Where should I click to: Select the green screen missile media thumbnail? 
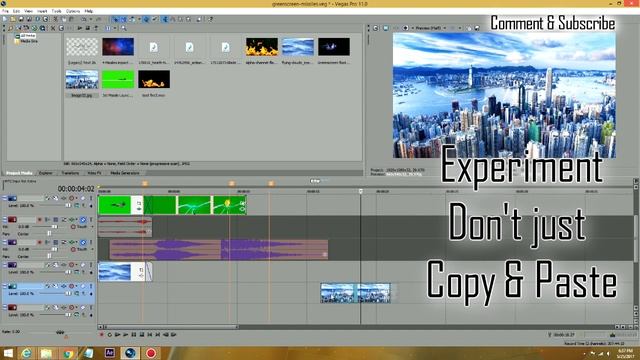(x=118, y=79)
